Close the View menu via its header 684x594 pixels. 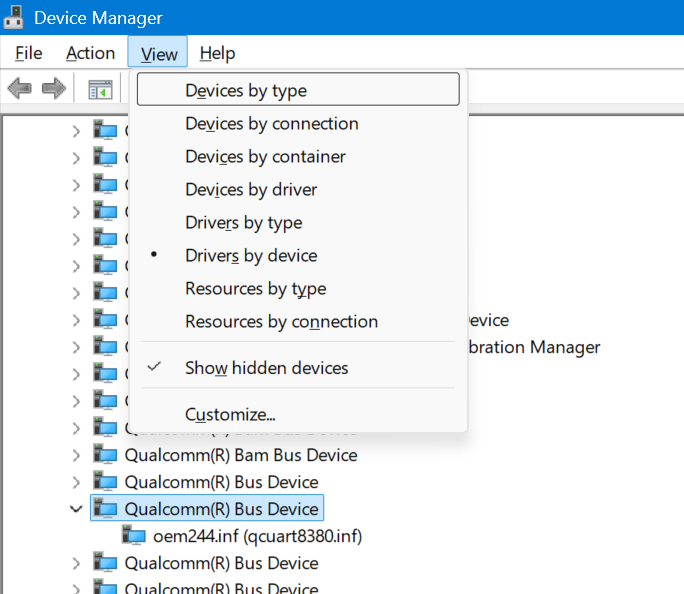[x=158, y=52]
